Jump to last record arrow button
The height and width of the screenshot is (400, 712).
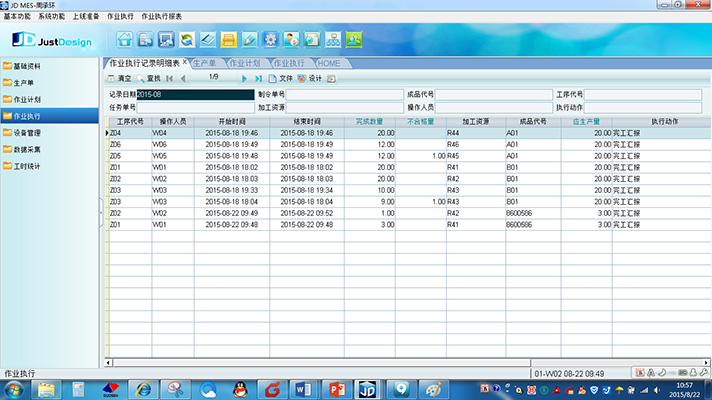(x=258, y=79)
